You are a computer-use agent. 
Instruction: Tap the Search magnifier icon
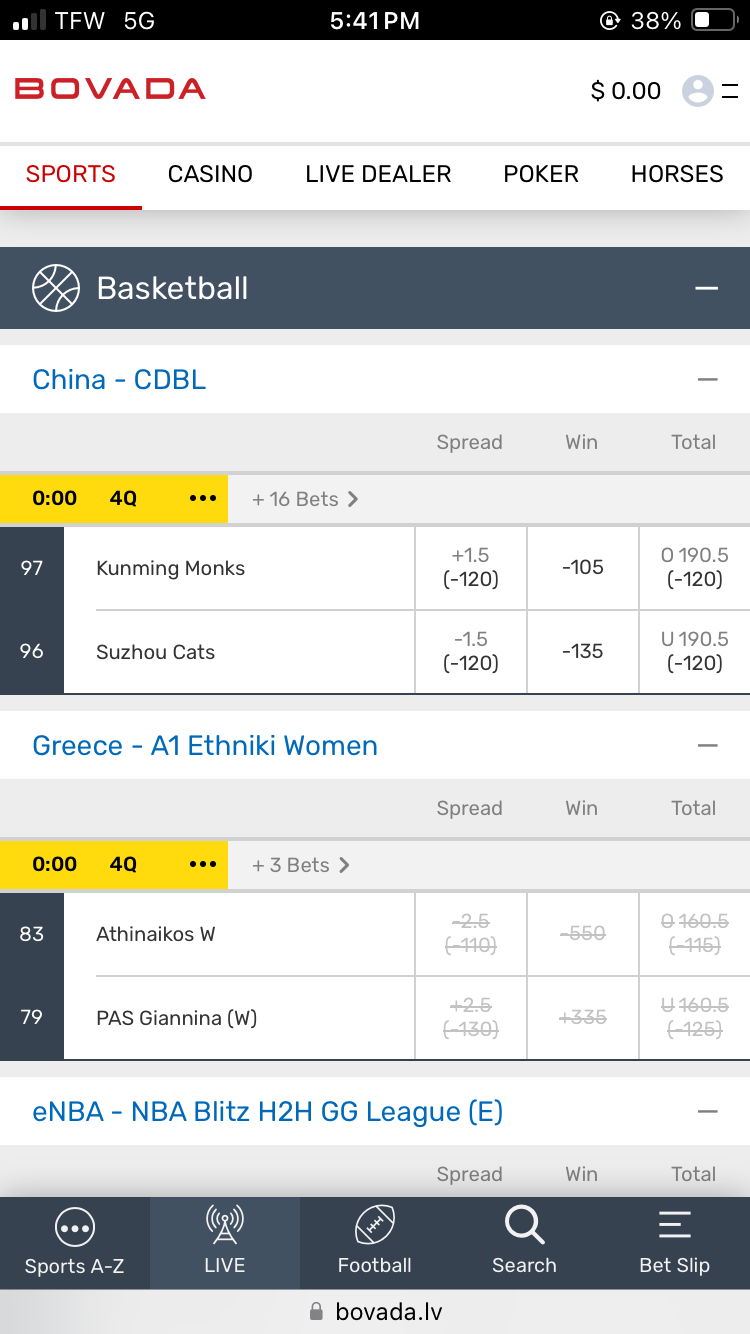pos(524,1225)
